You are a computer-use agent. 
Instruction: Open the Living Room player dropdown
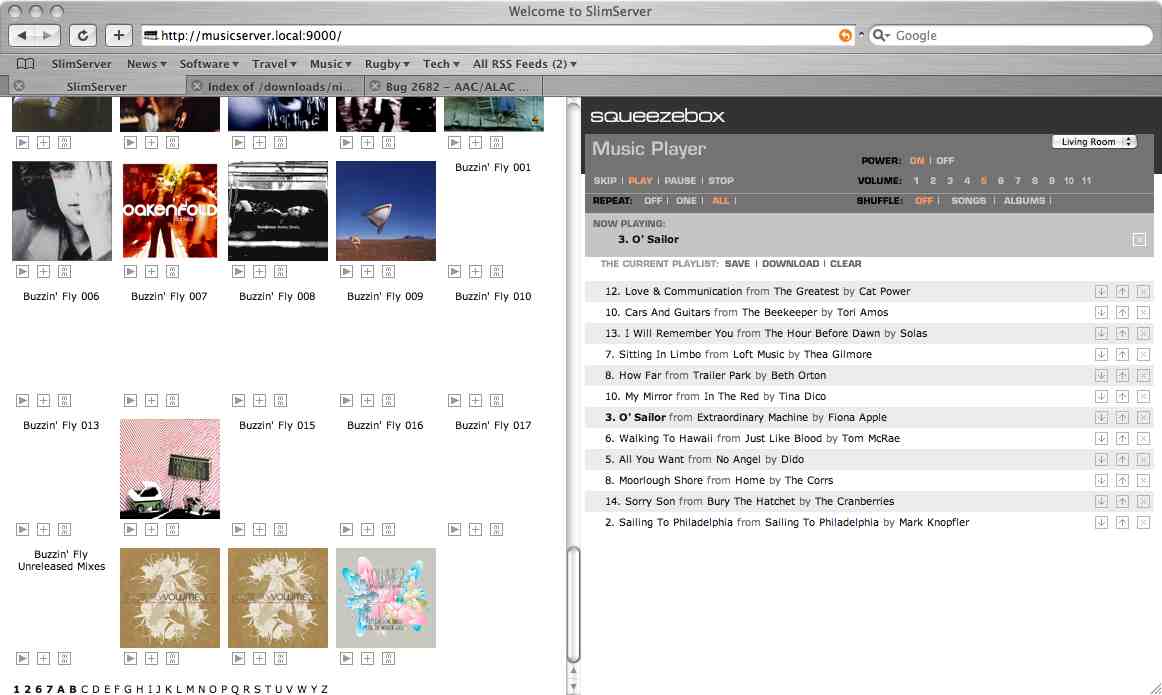pos(1094,142)
